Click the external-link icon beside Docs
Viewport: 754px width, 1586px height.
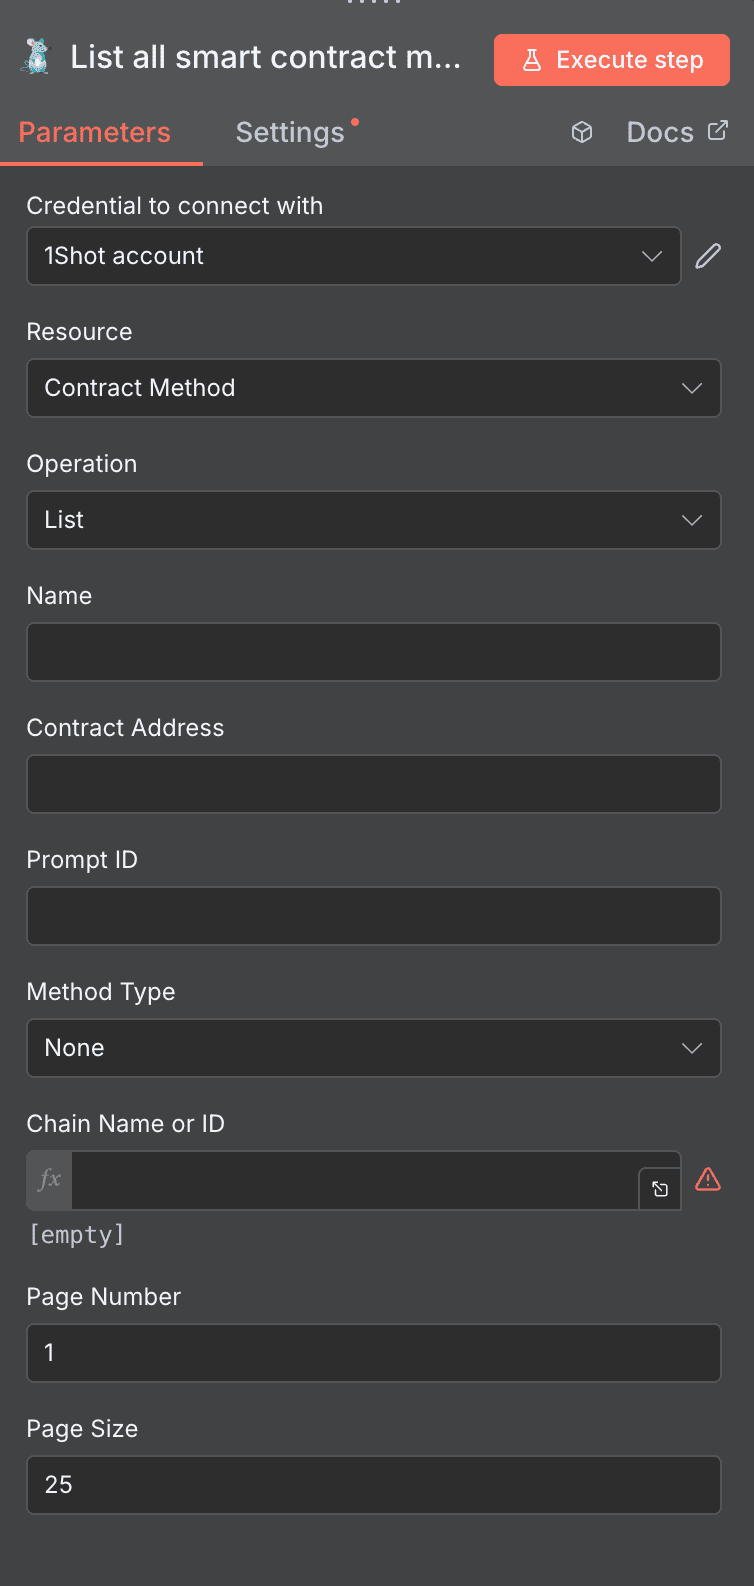718,130
